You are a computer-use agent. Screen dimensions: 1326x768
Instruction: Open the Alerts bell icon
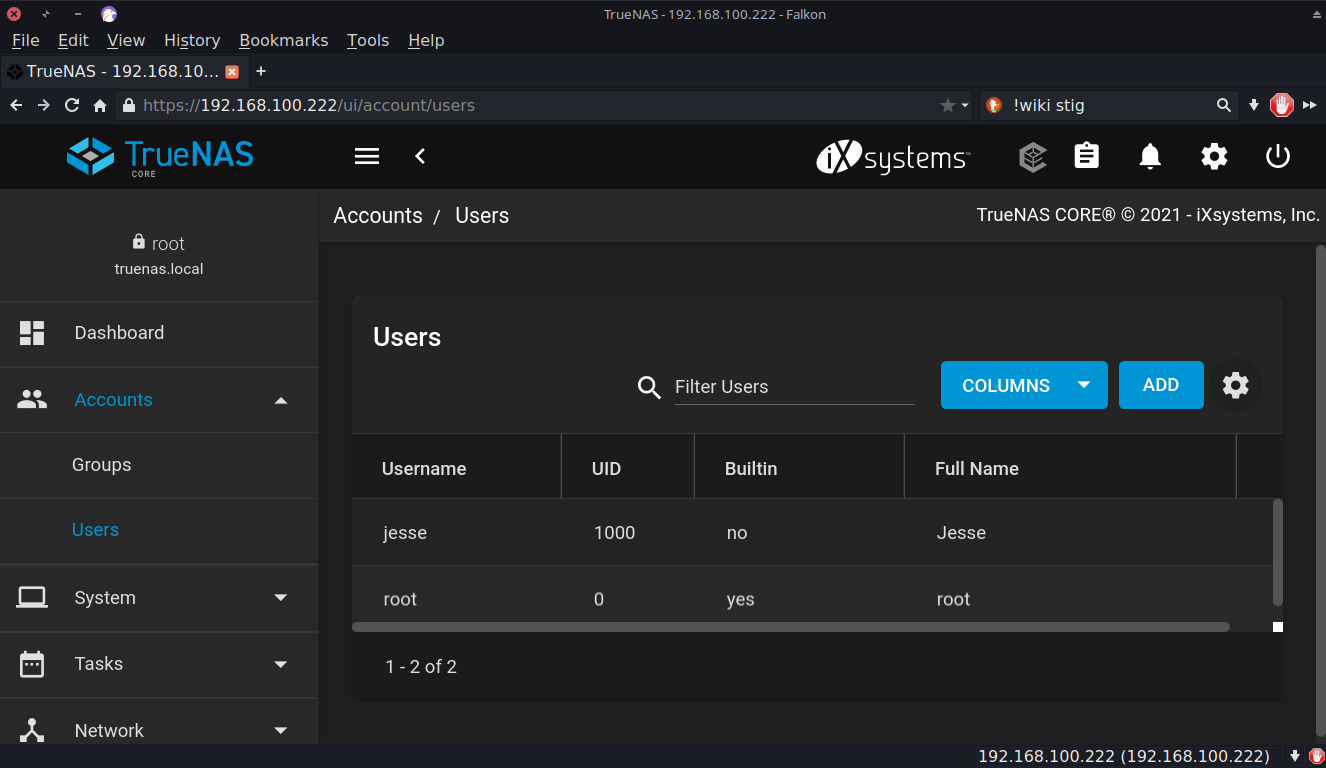[1150, 156]
